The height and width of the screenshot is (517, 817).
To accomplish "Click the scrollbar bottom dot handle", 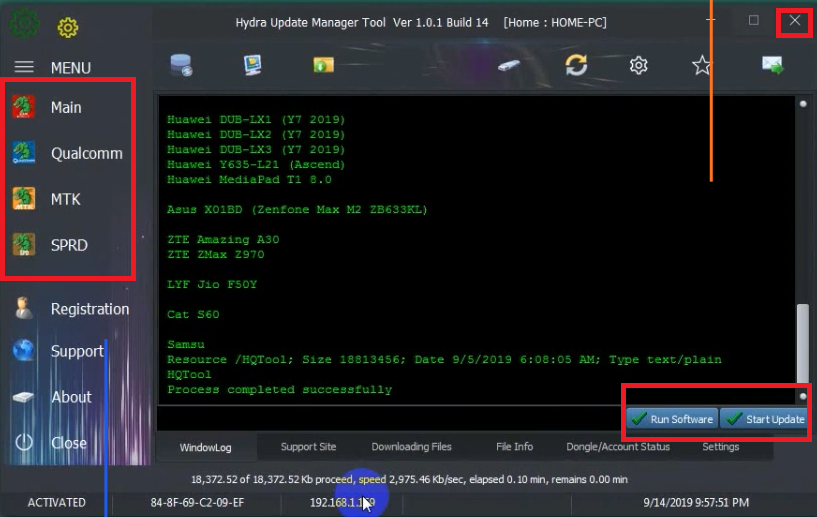I will pos(803,396).
